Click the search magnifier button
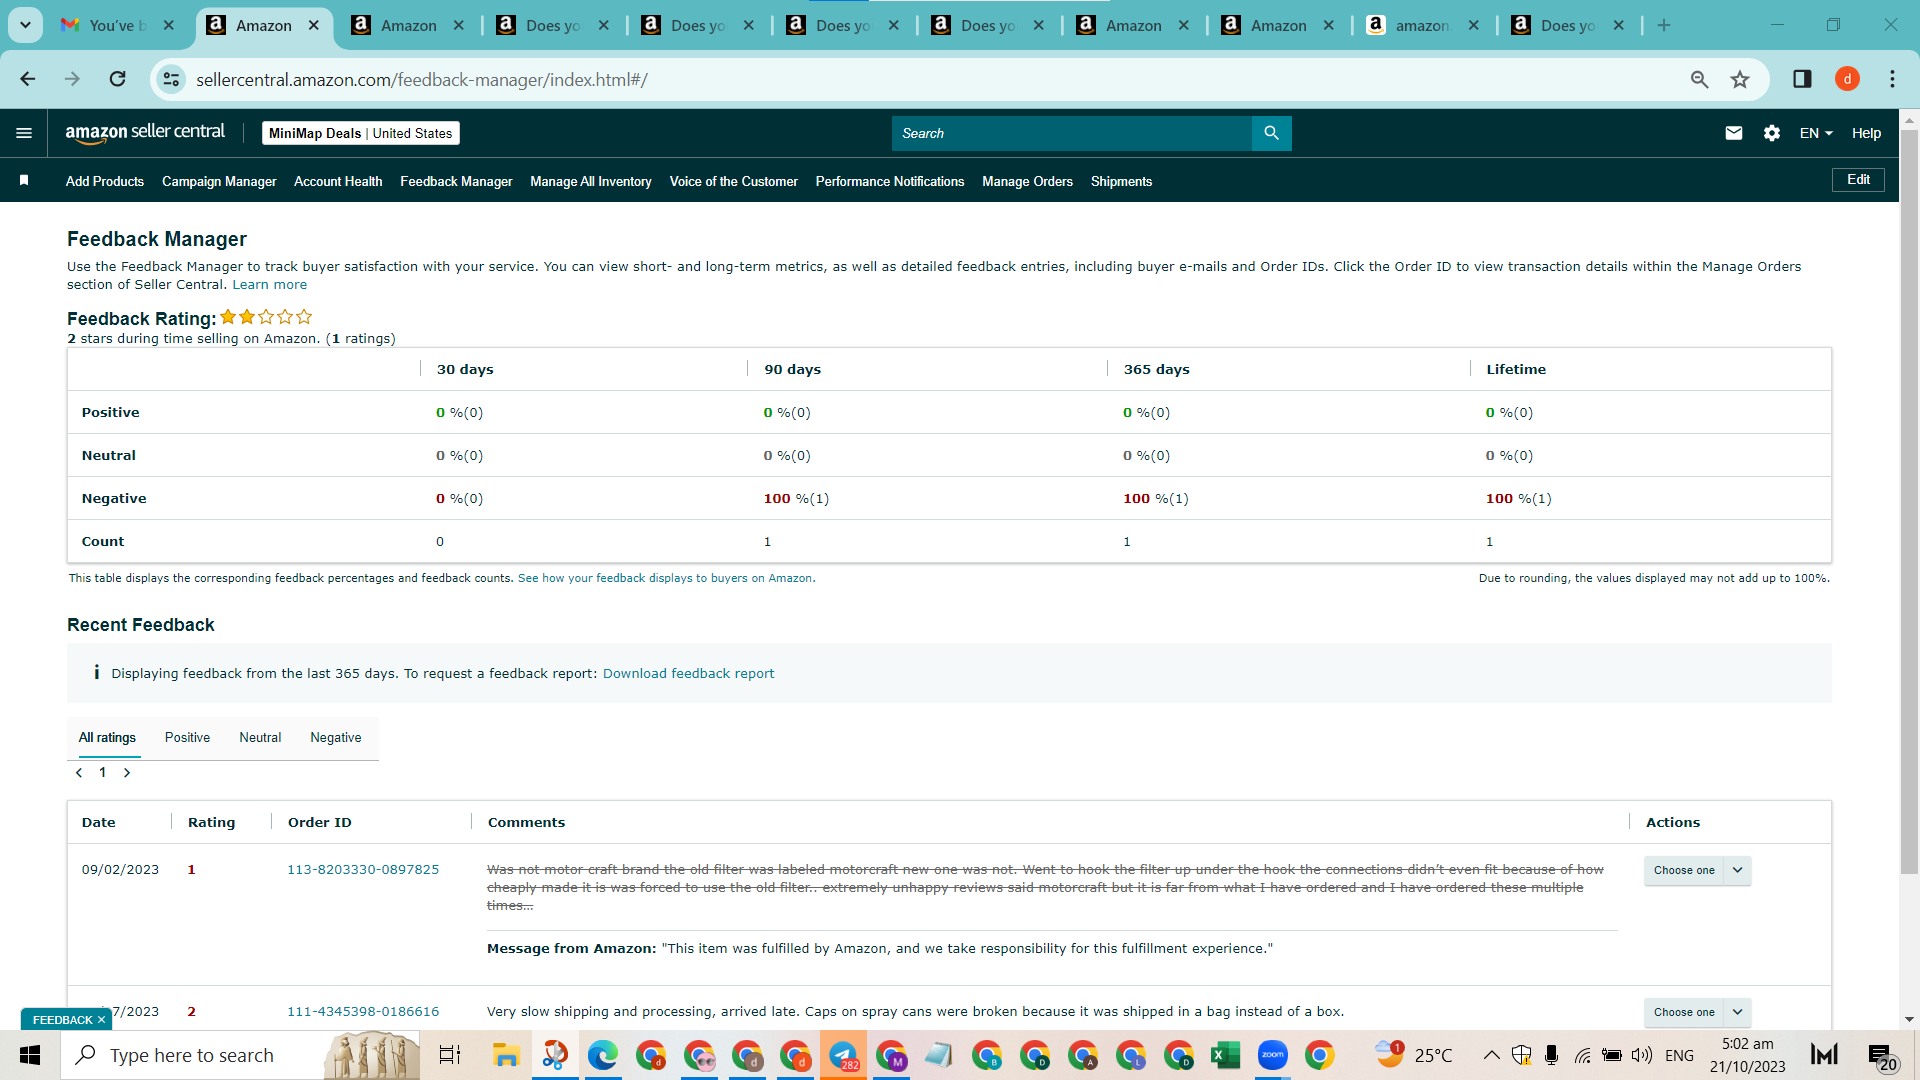This screenshot has width=1920, height=1080. [1271, 133]
